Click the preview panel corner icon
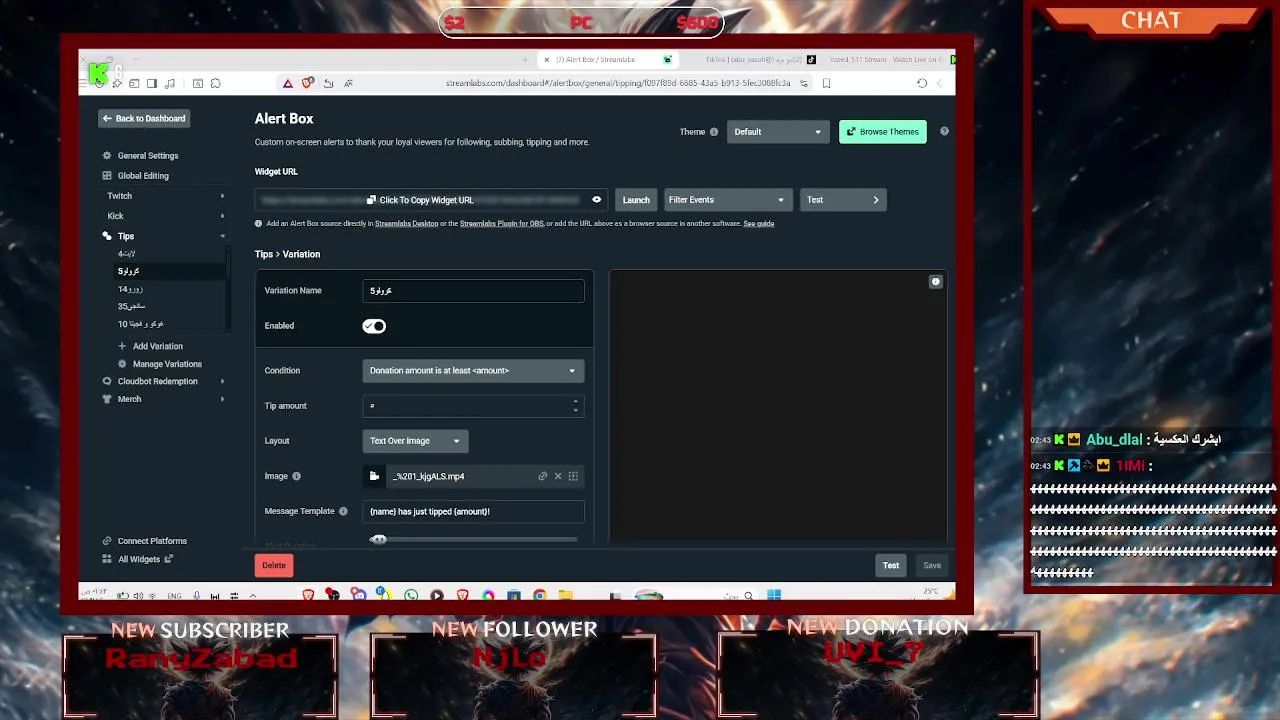Viewport: 1280px width, 720px height. (936, 282)
